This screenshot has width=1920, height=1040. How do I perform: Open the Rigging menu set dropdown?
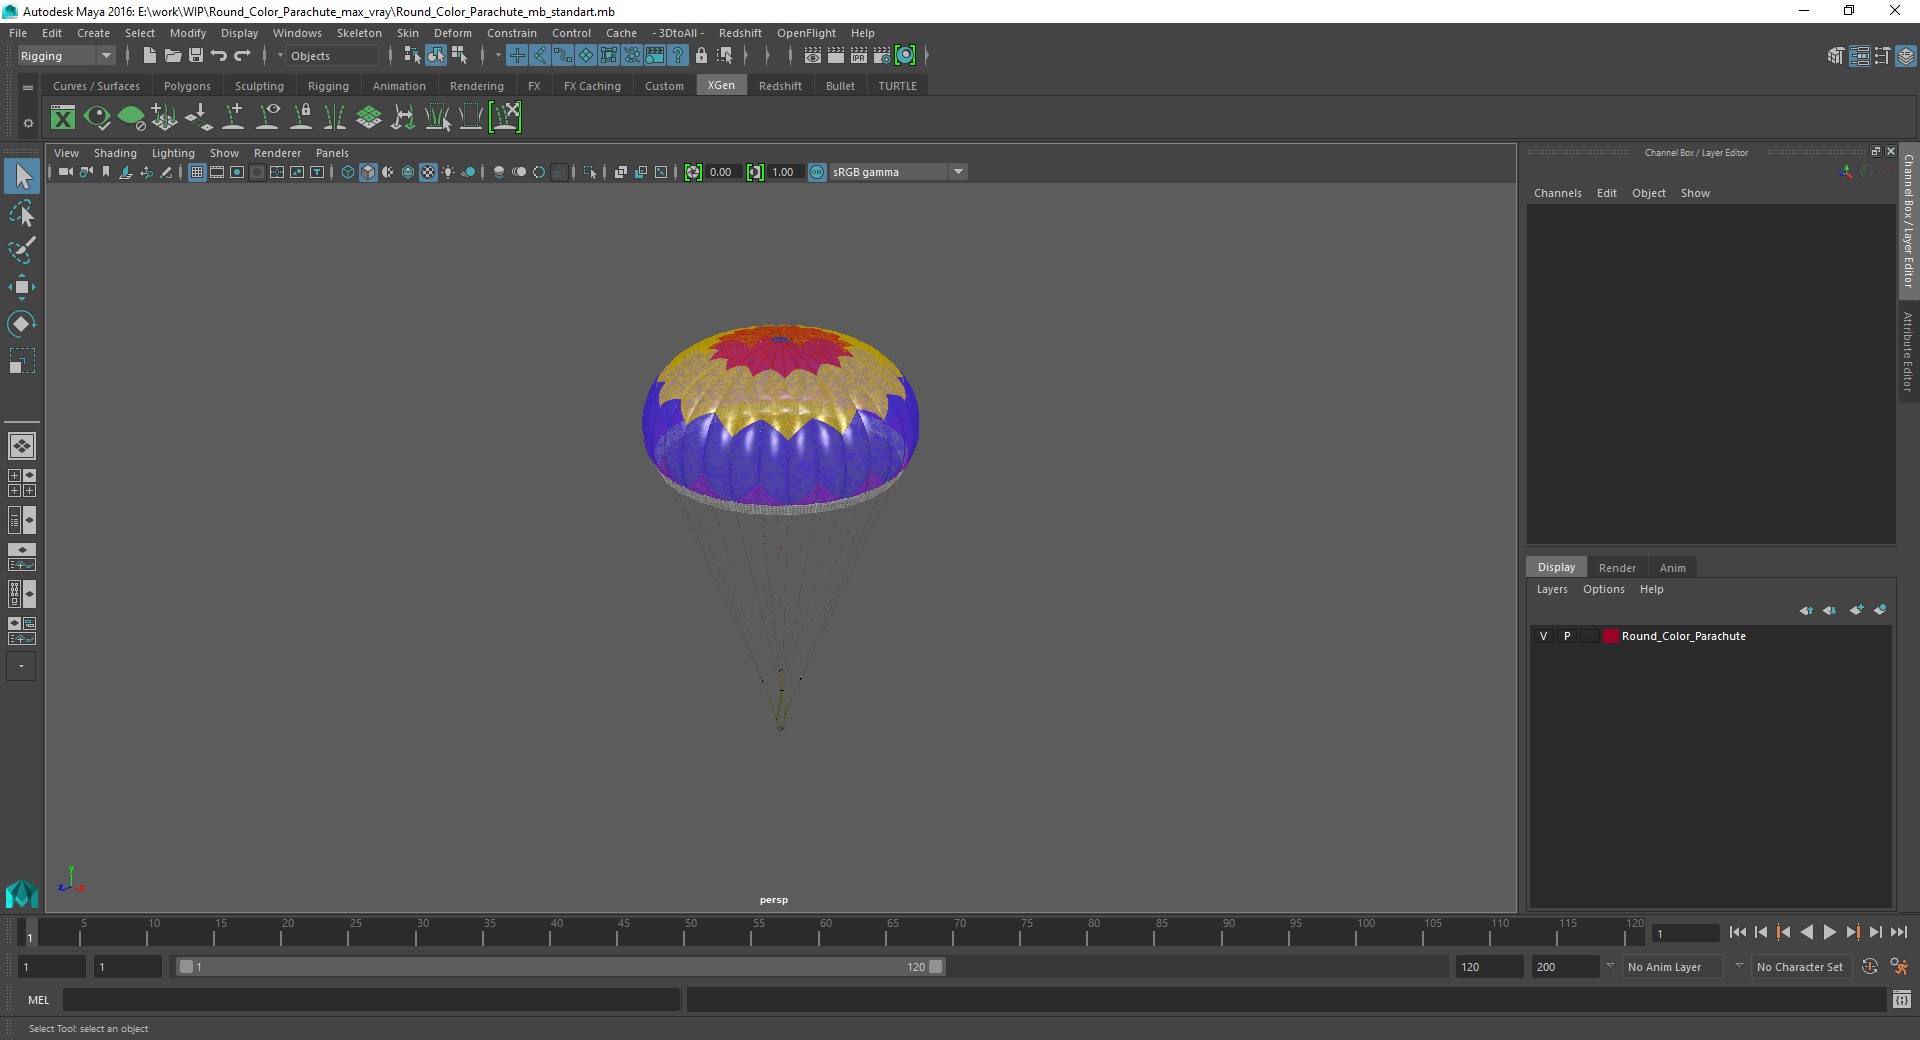[66, 56]
